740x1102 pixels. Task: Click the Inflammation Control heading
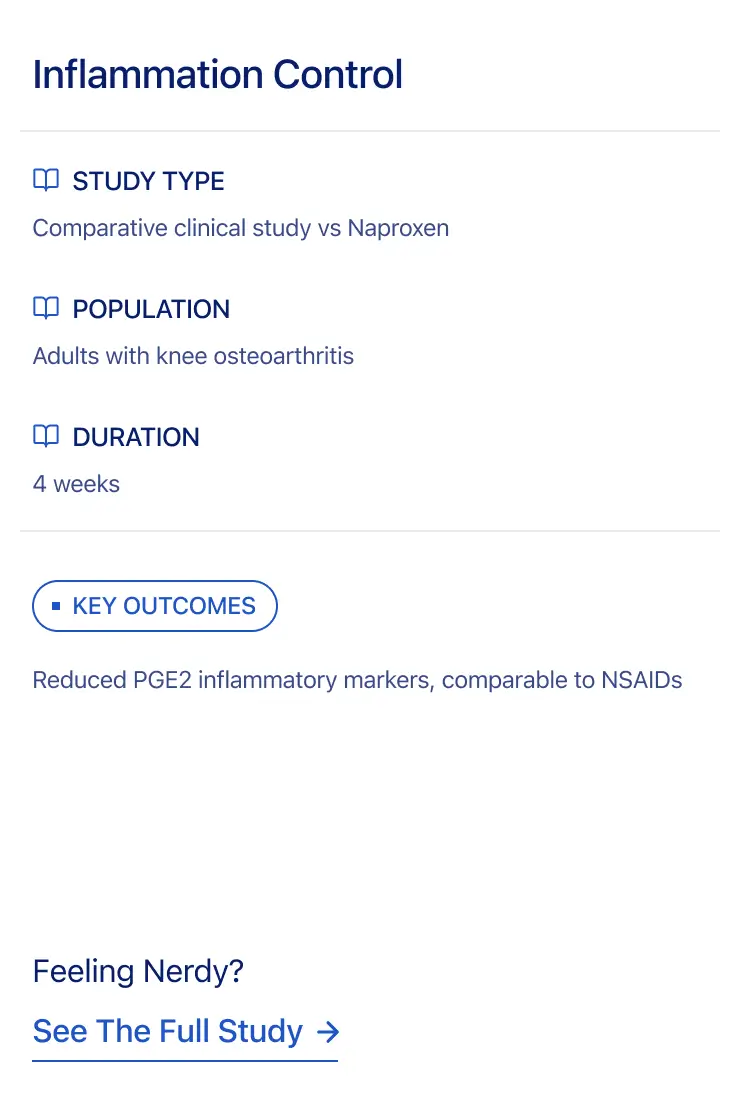(x=218, y=75)
